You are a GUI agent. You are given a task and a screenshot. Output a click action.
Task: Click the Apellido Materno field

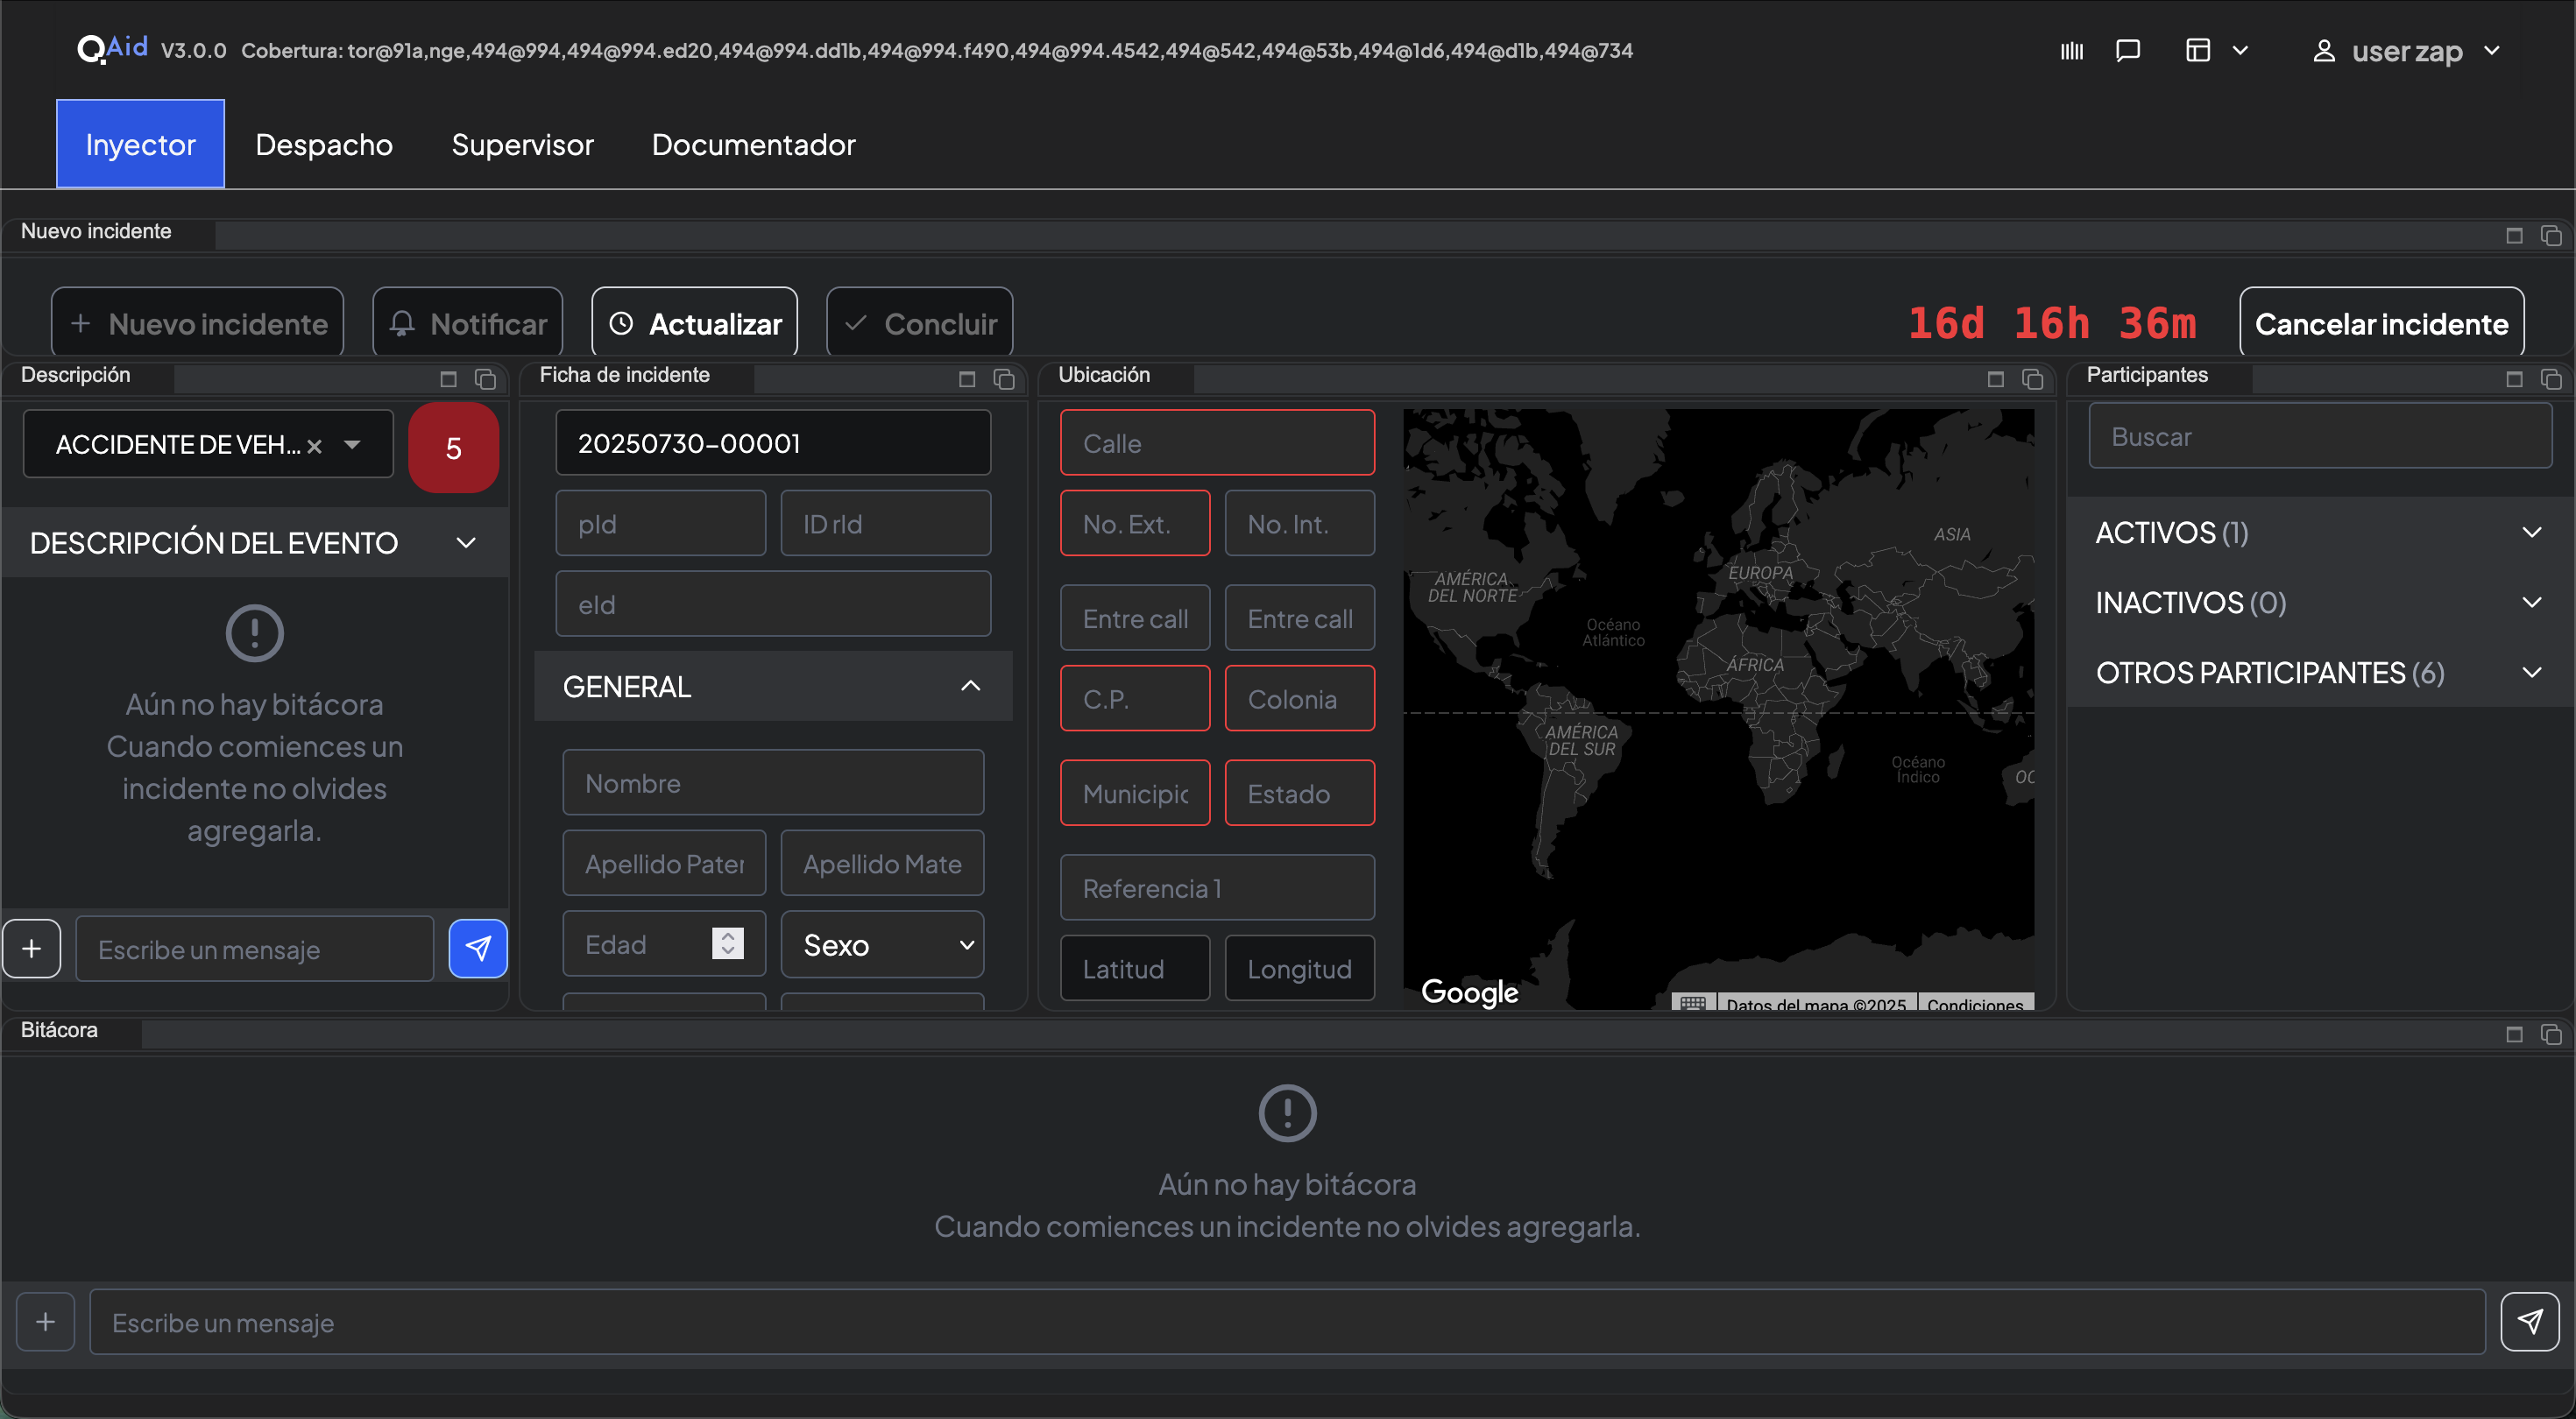(x=882, y=863)
